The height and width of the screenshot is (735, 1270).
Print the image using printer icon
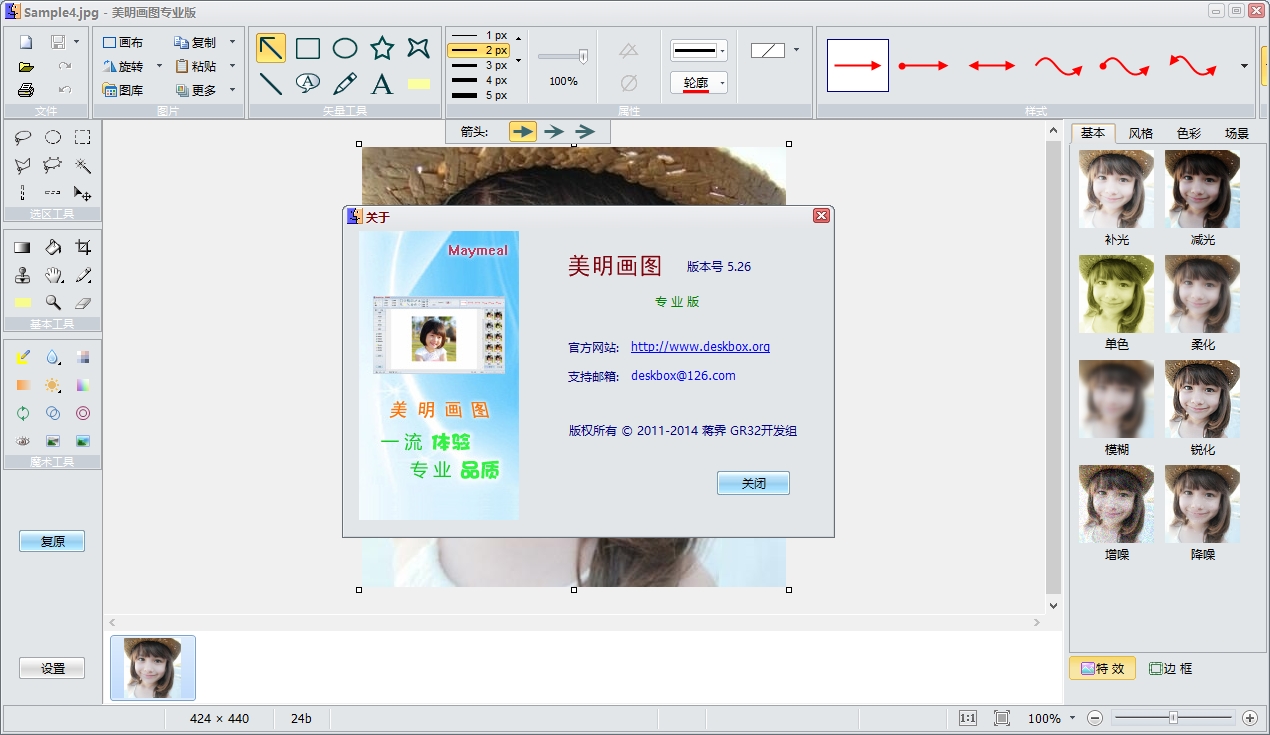pos(26,90)
